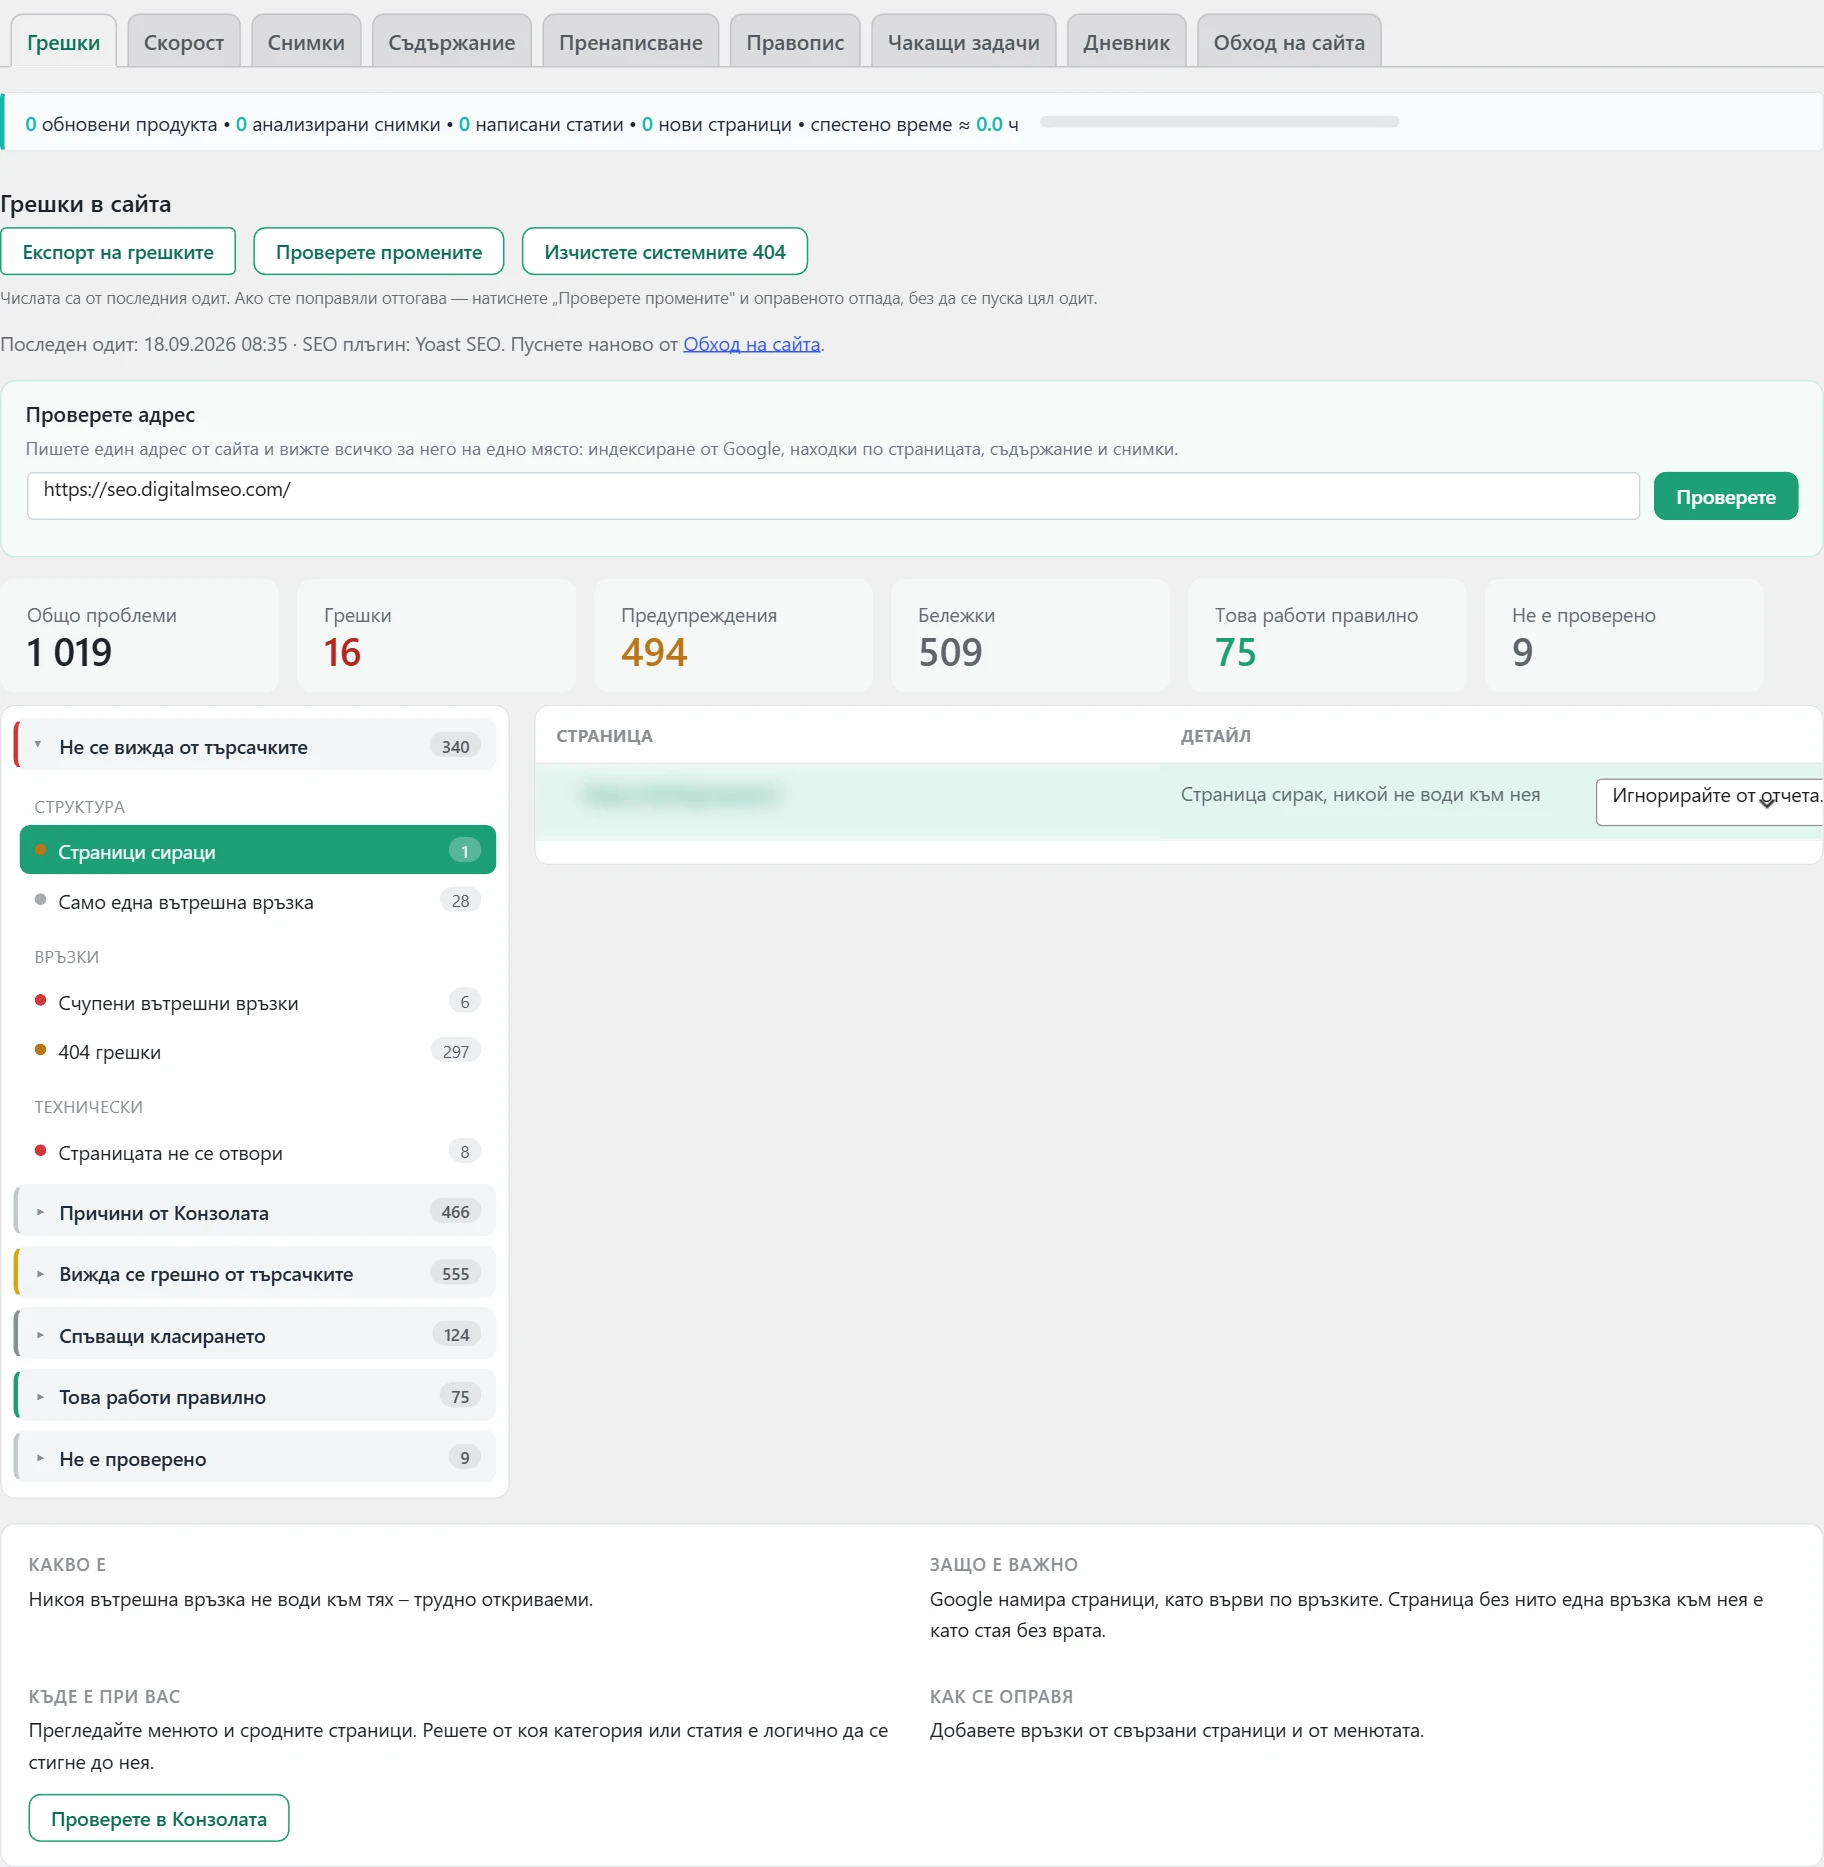Click the green Проверете button
This screenshot has height=1867, width=1824.
(x=1726, y=496)
